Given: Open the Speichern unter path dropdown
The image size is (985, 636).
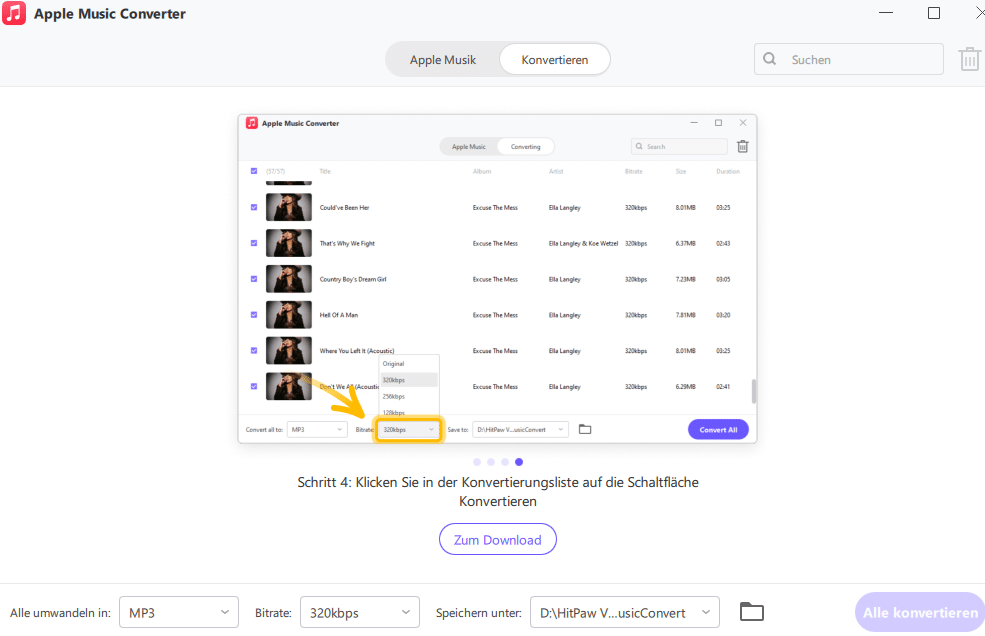Looking at the screenshot, I should click(625, 612).
